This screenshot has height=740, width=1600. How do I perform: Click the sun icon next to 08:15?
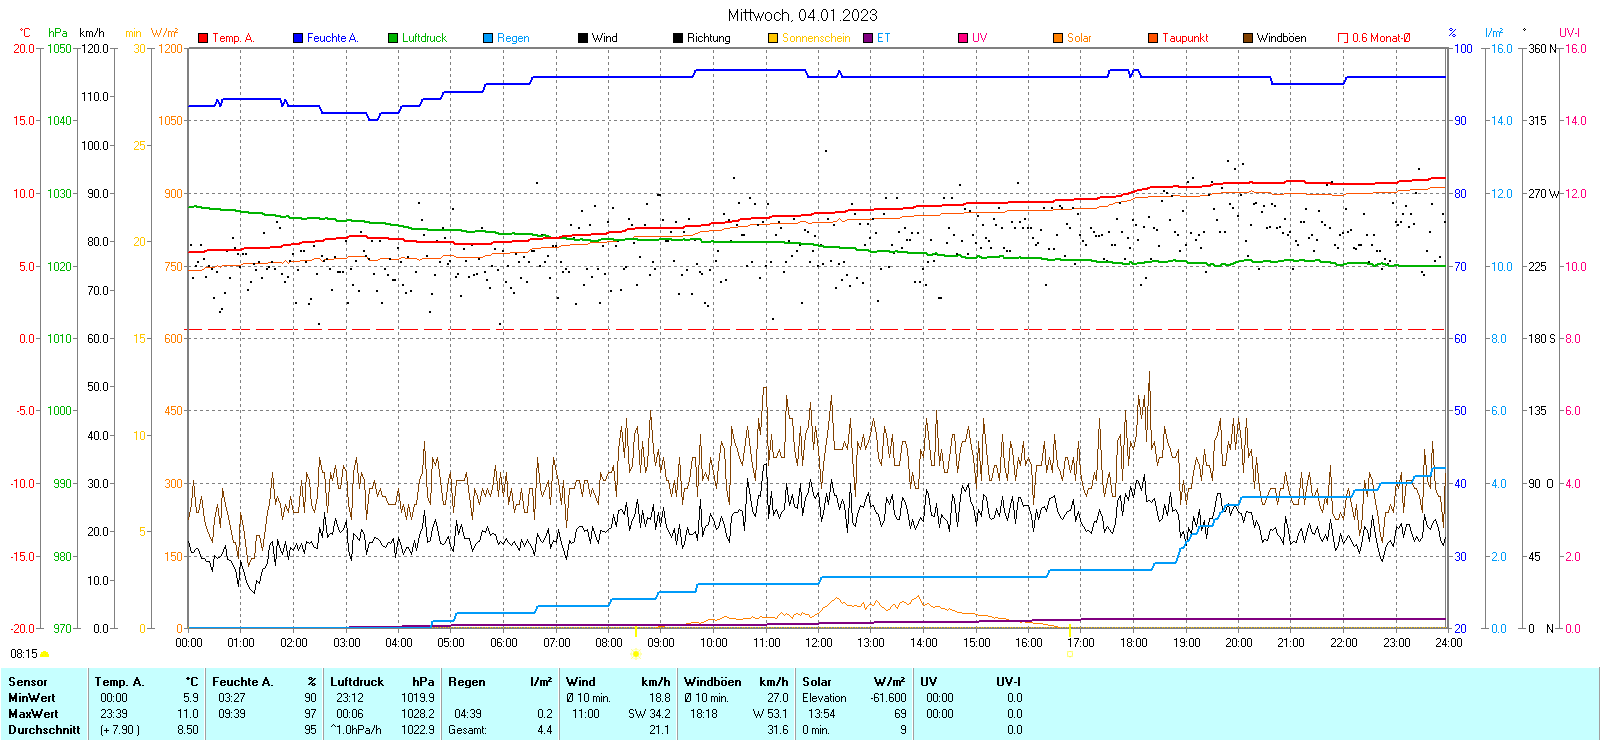coord(44,654)
